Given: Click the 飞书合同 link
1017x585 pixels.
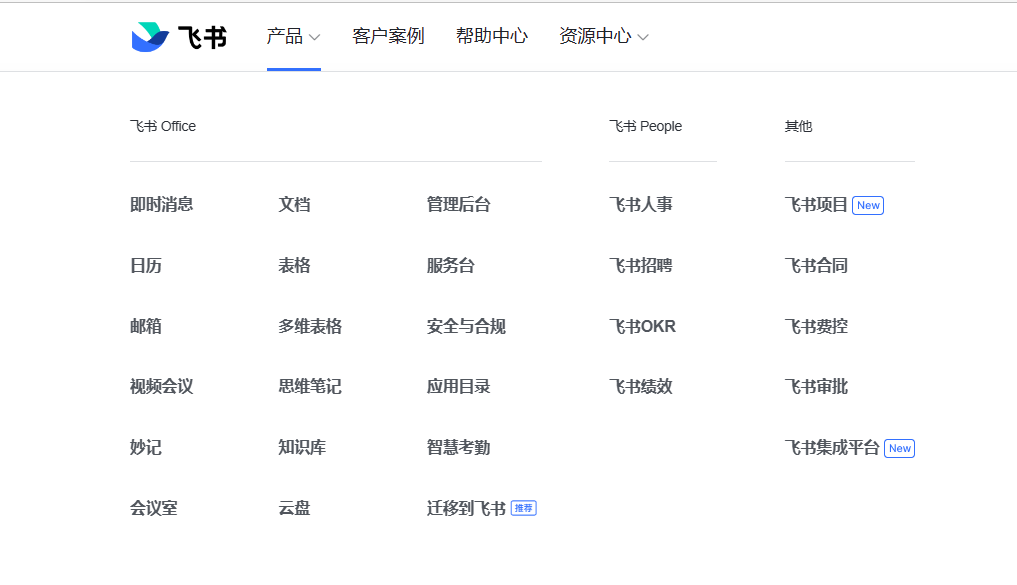Looking at the screenshot, I should pyautogui.click(x=817, y=265).
